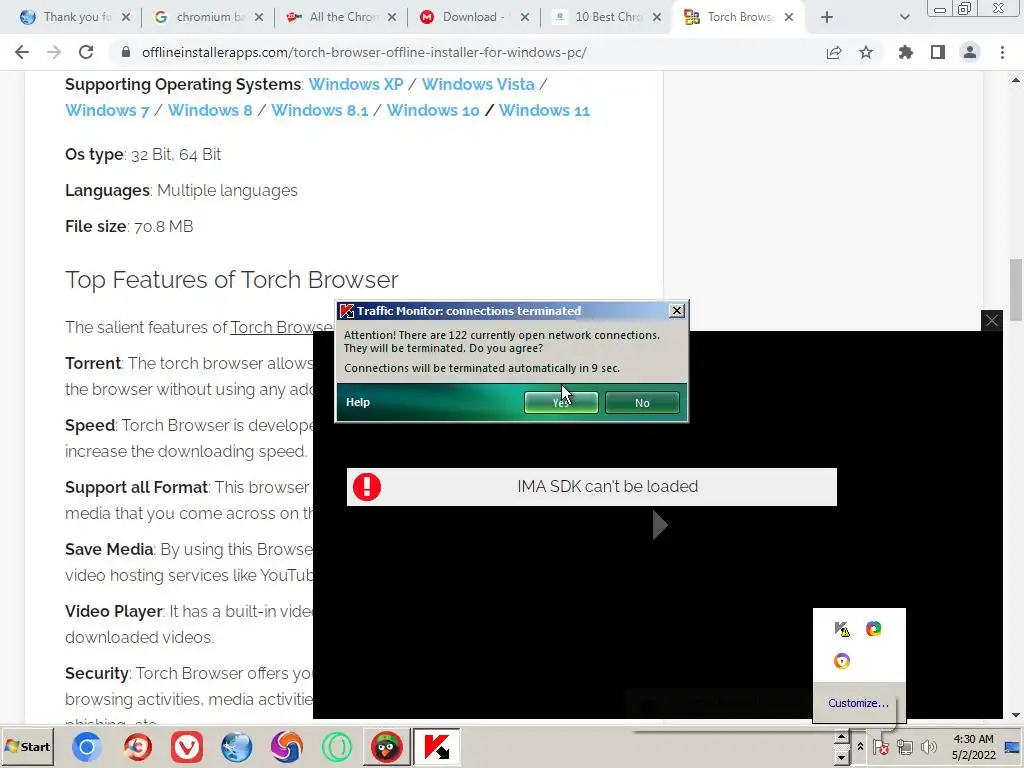Open the blue globe browser on taskbar
Viewport: 1024px width, 768px height.
click(236, 747)
